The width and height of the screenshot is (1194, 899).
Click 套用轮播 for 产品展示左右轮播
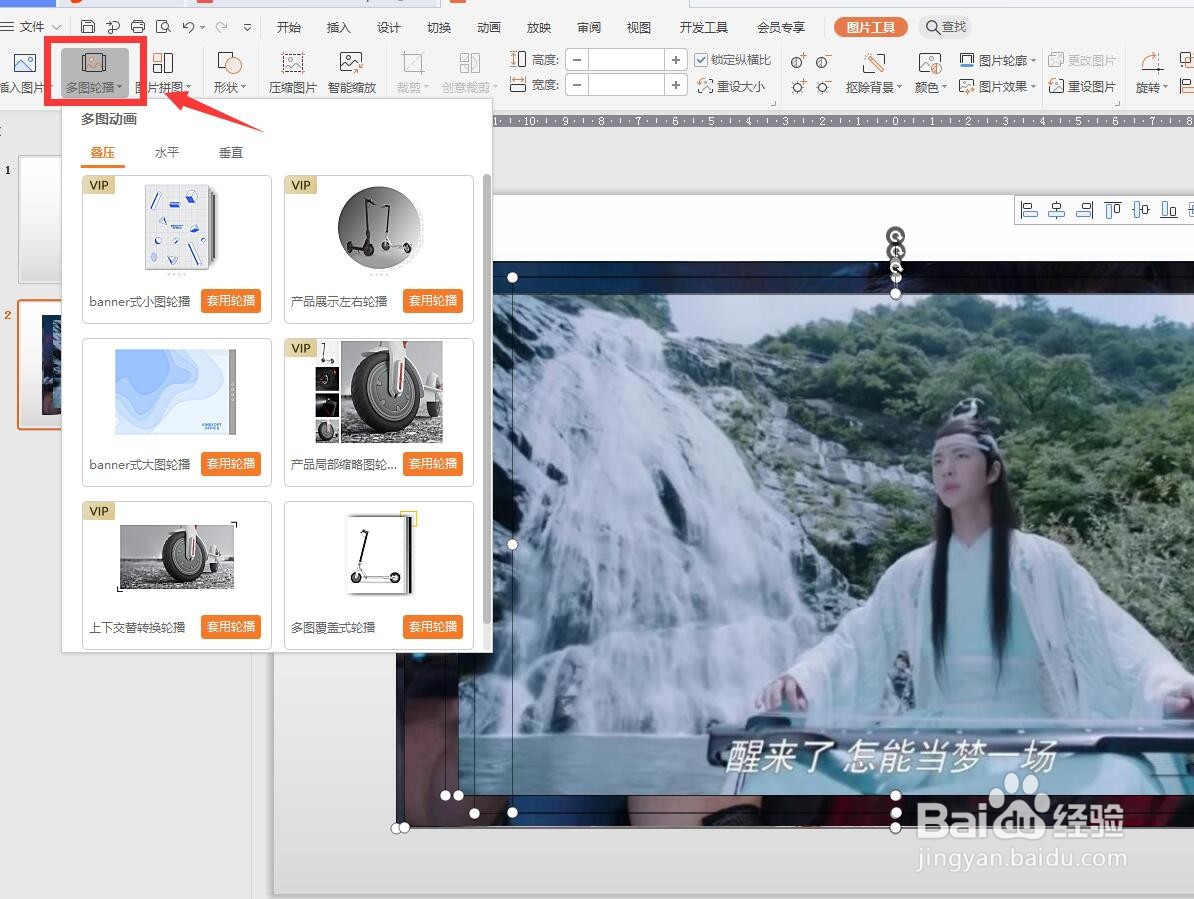tap(433, 301)
